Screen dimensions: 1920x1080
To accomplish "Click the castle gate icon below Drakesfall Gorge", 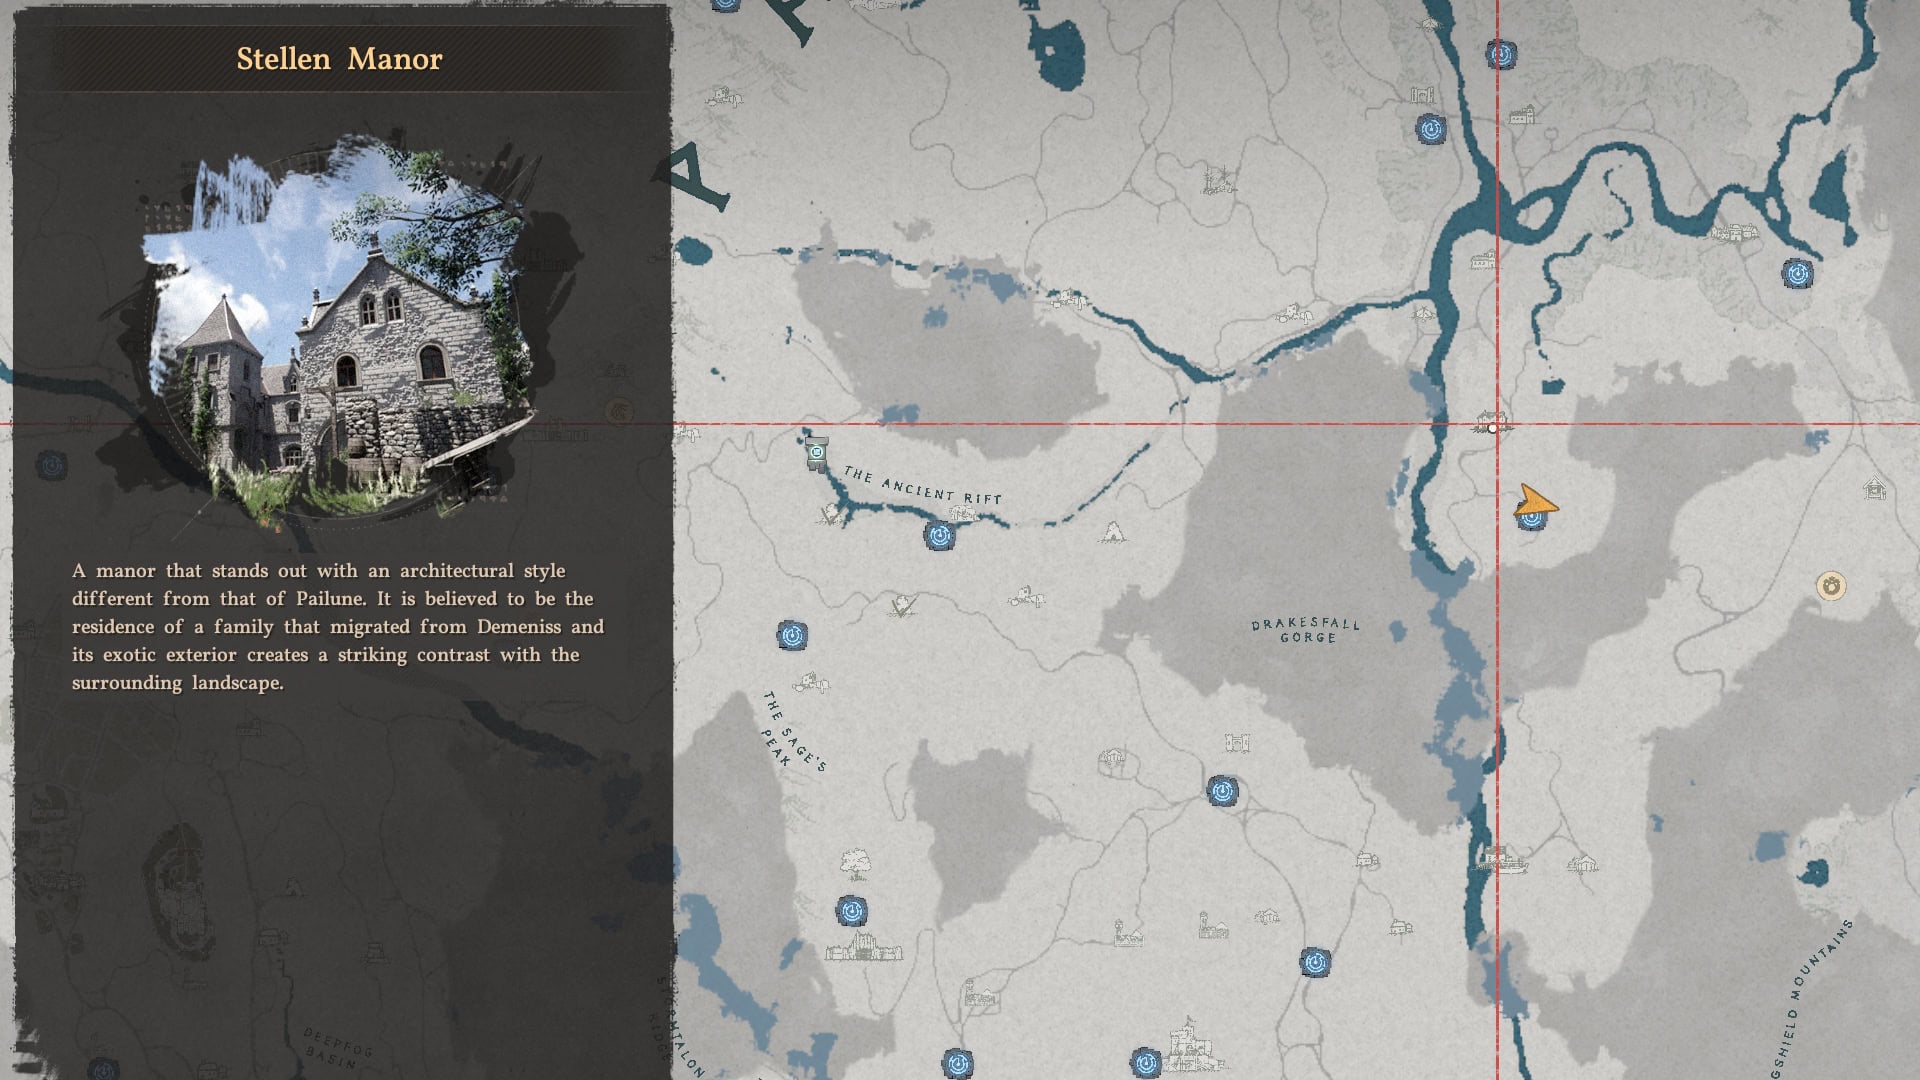I will coord(1237,743).
